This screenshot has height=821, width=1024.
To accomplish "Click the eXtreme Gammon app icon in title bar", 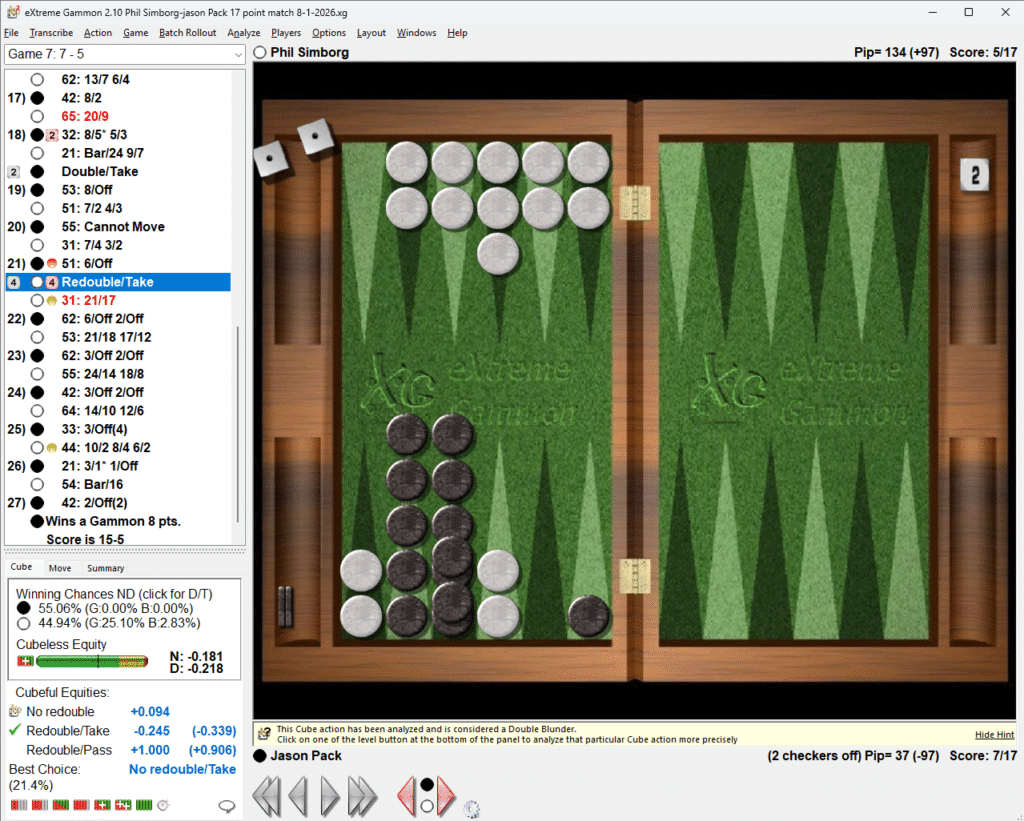I will [12, 12].
